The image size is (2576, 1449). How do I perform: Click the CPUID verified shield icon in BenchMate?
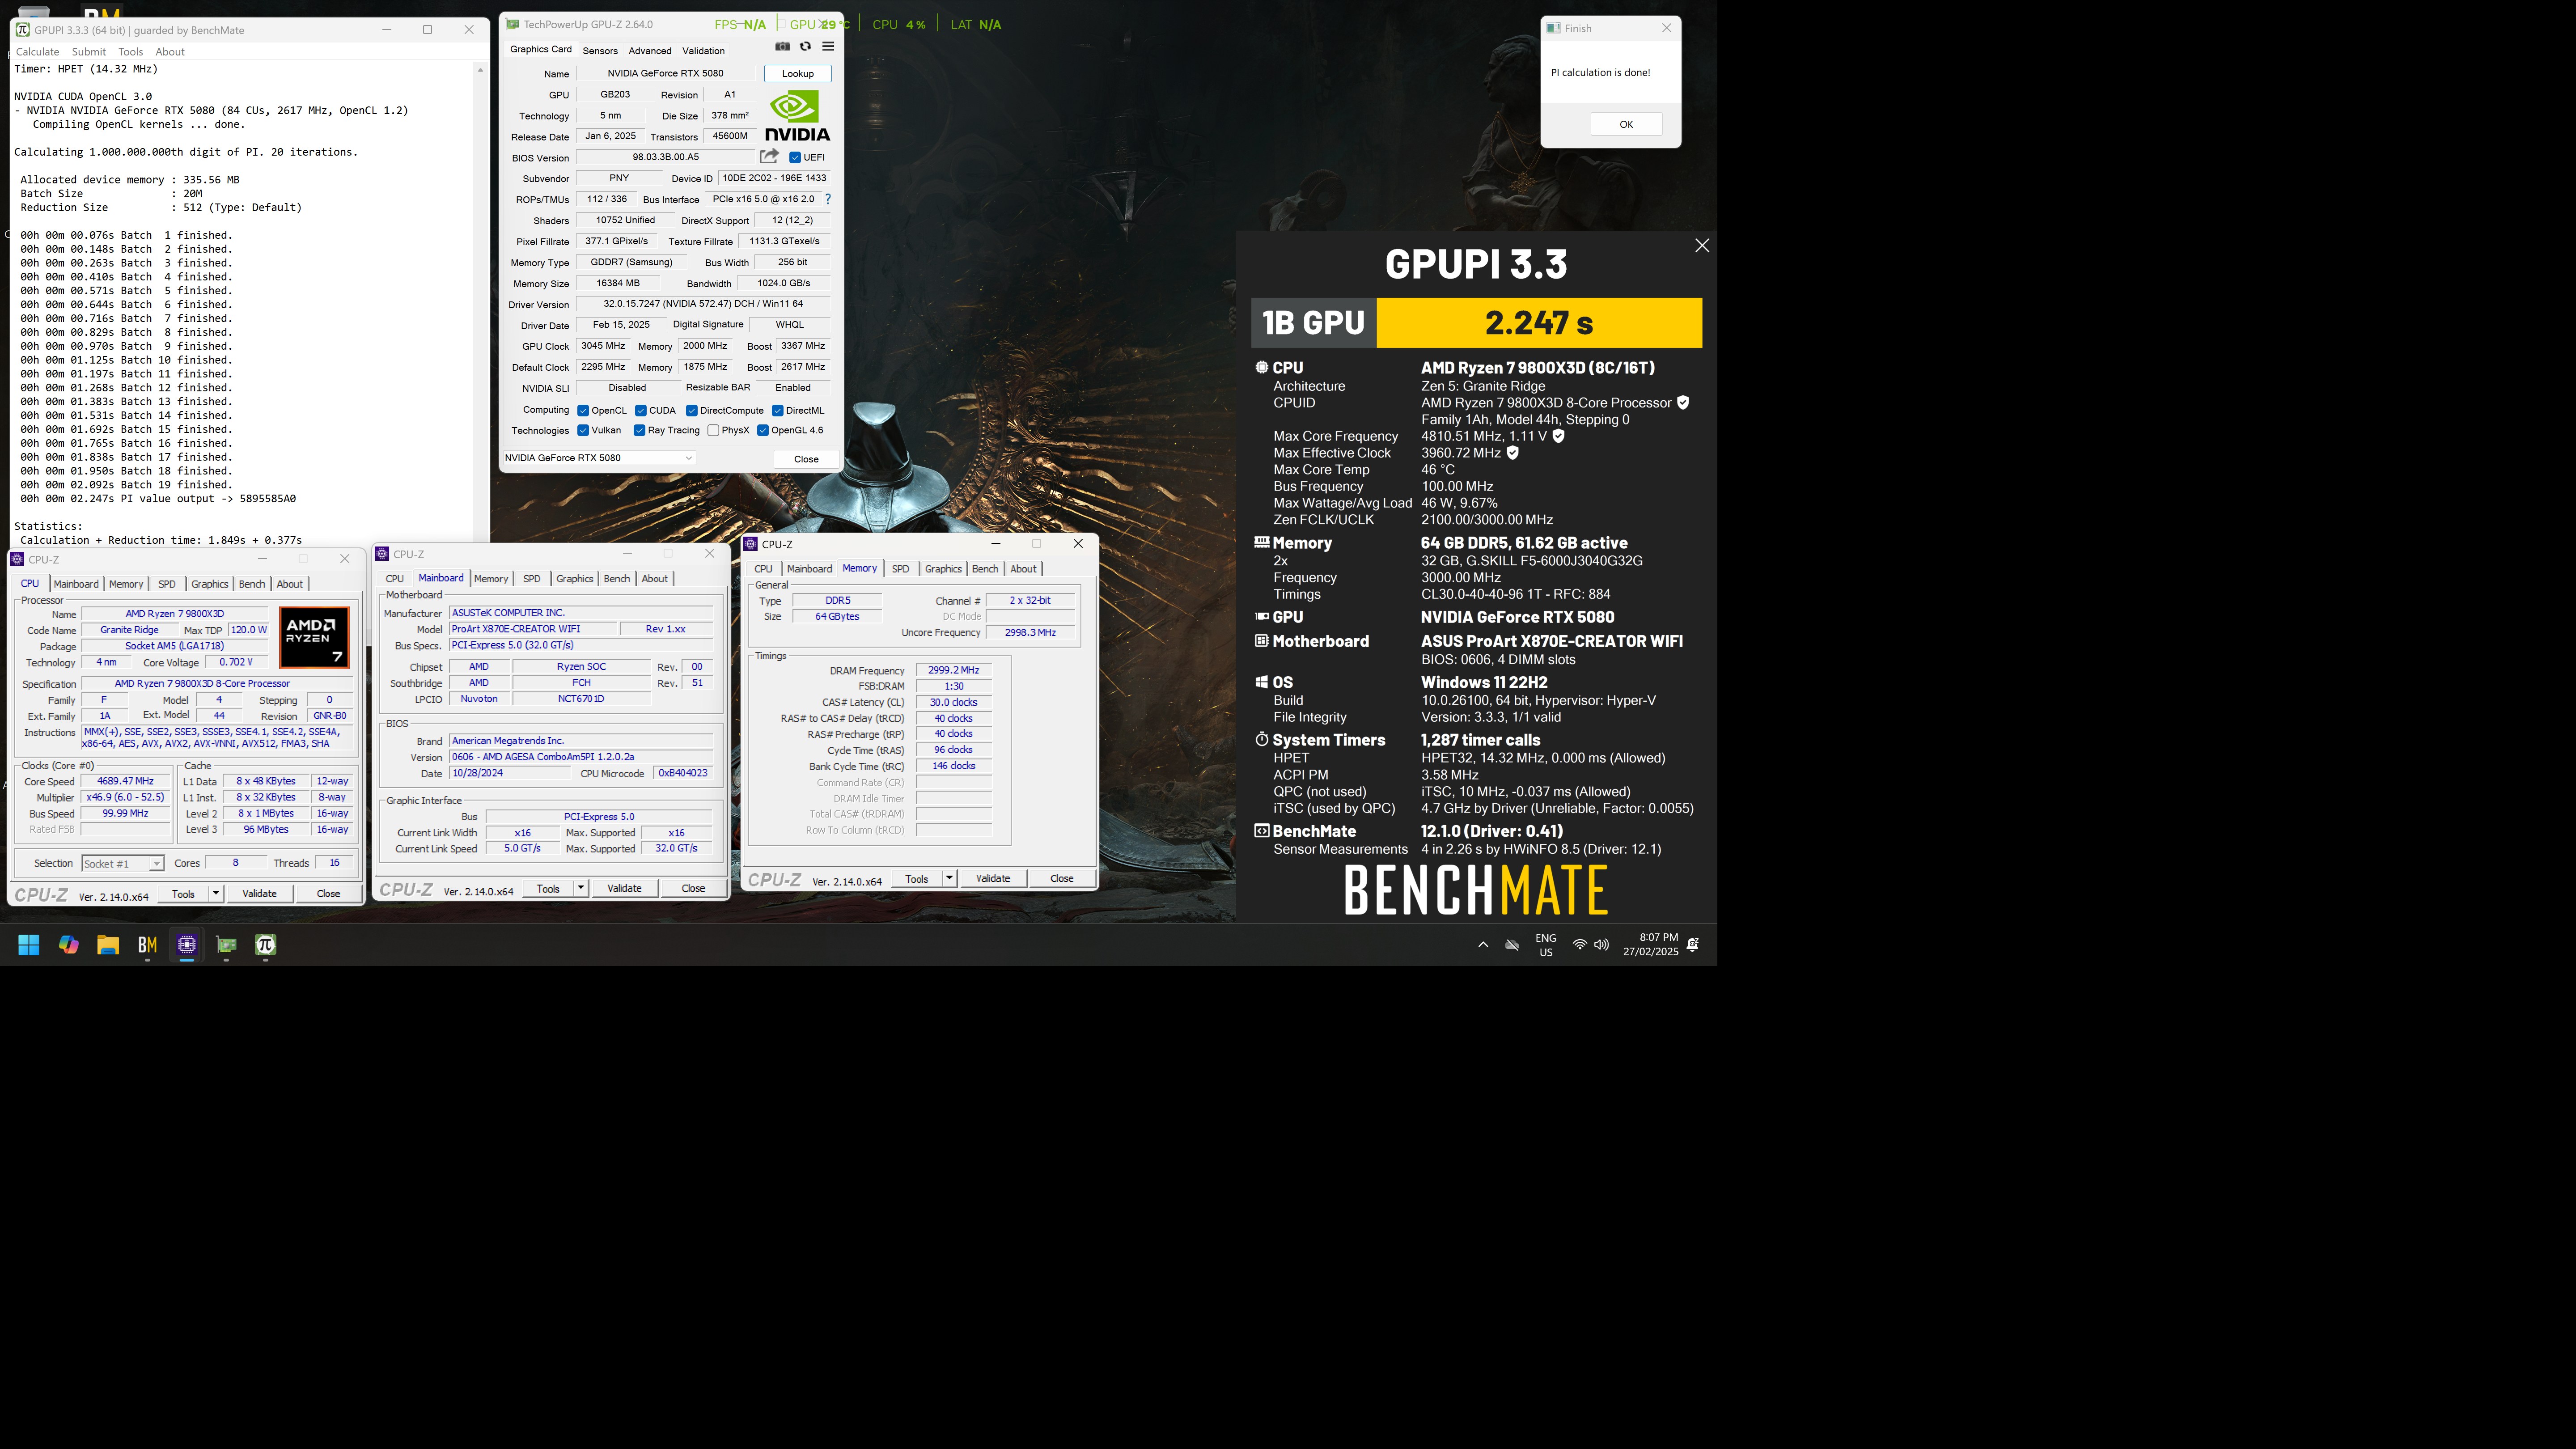pos(1683,402)
